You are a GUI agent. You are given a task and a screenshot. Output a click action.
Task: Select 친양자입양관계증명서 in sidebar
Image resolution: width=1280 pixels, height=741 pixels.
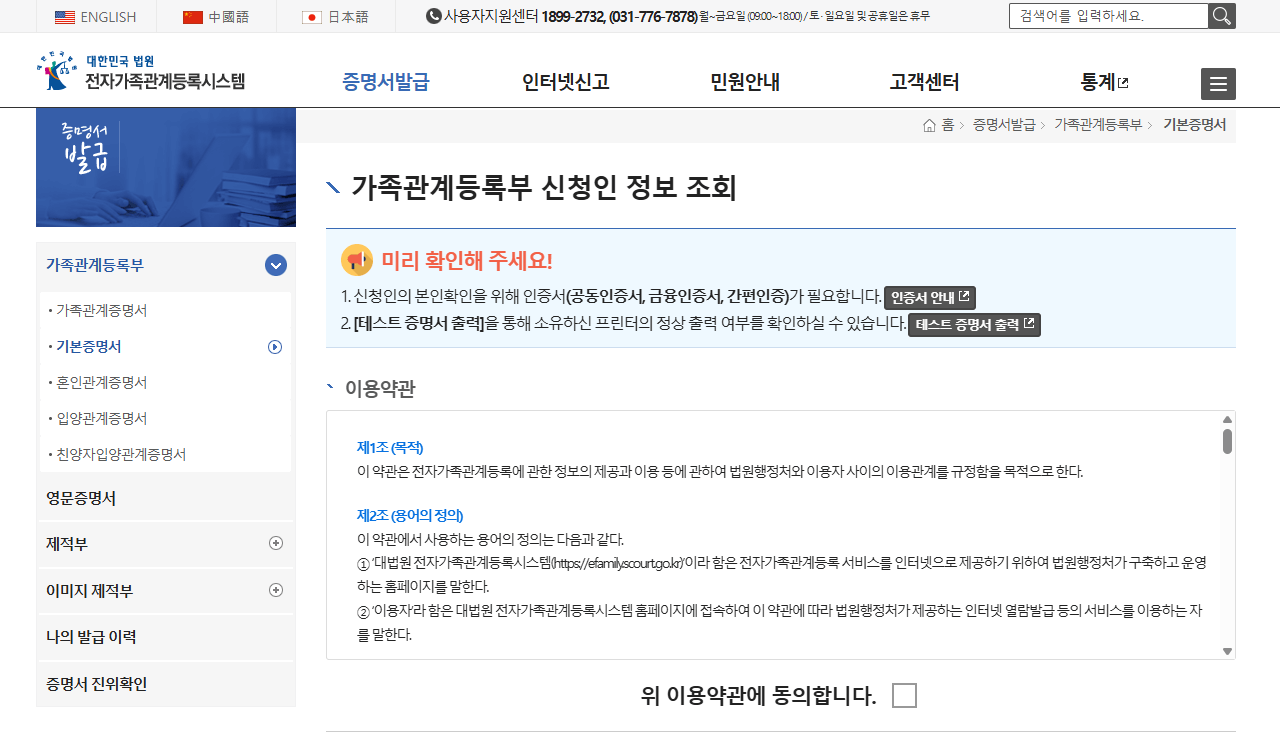[121, 455]
